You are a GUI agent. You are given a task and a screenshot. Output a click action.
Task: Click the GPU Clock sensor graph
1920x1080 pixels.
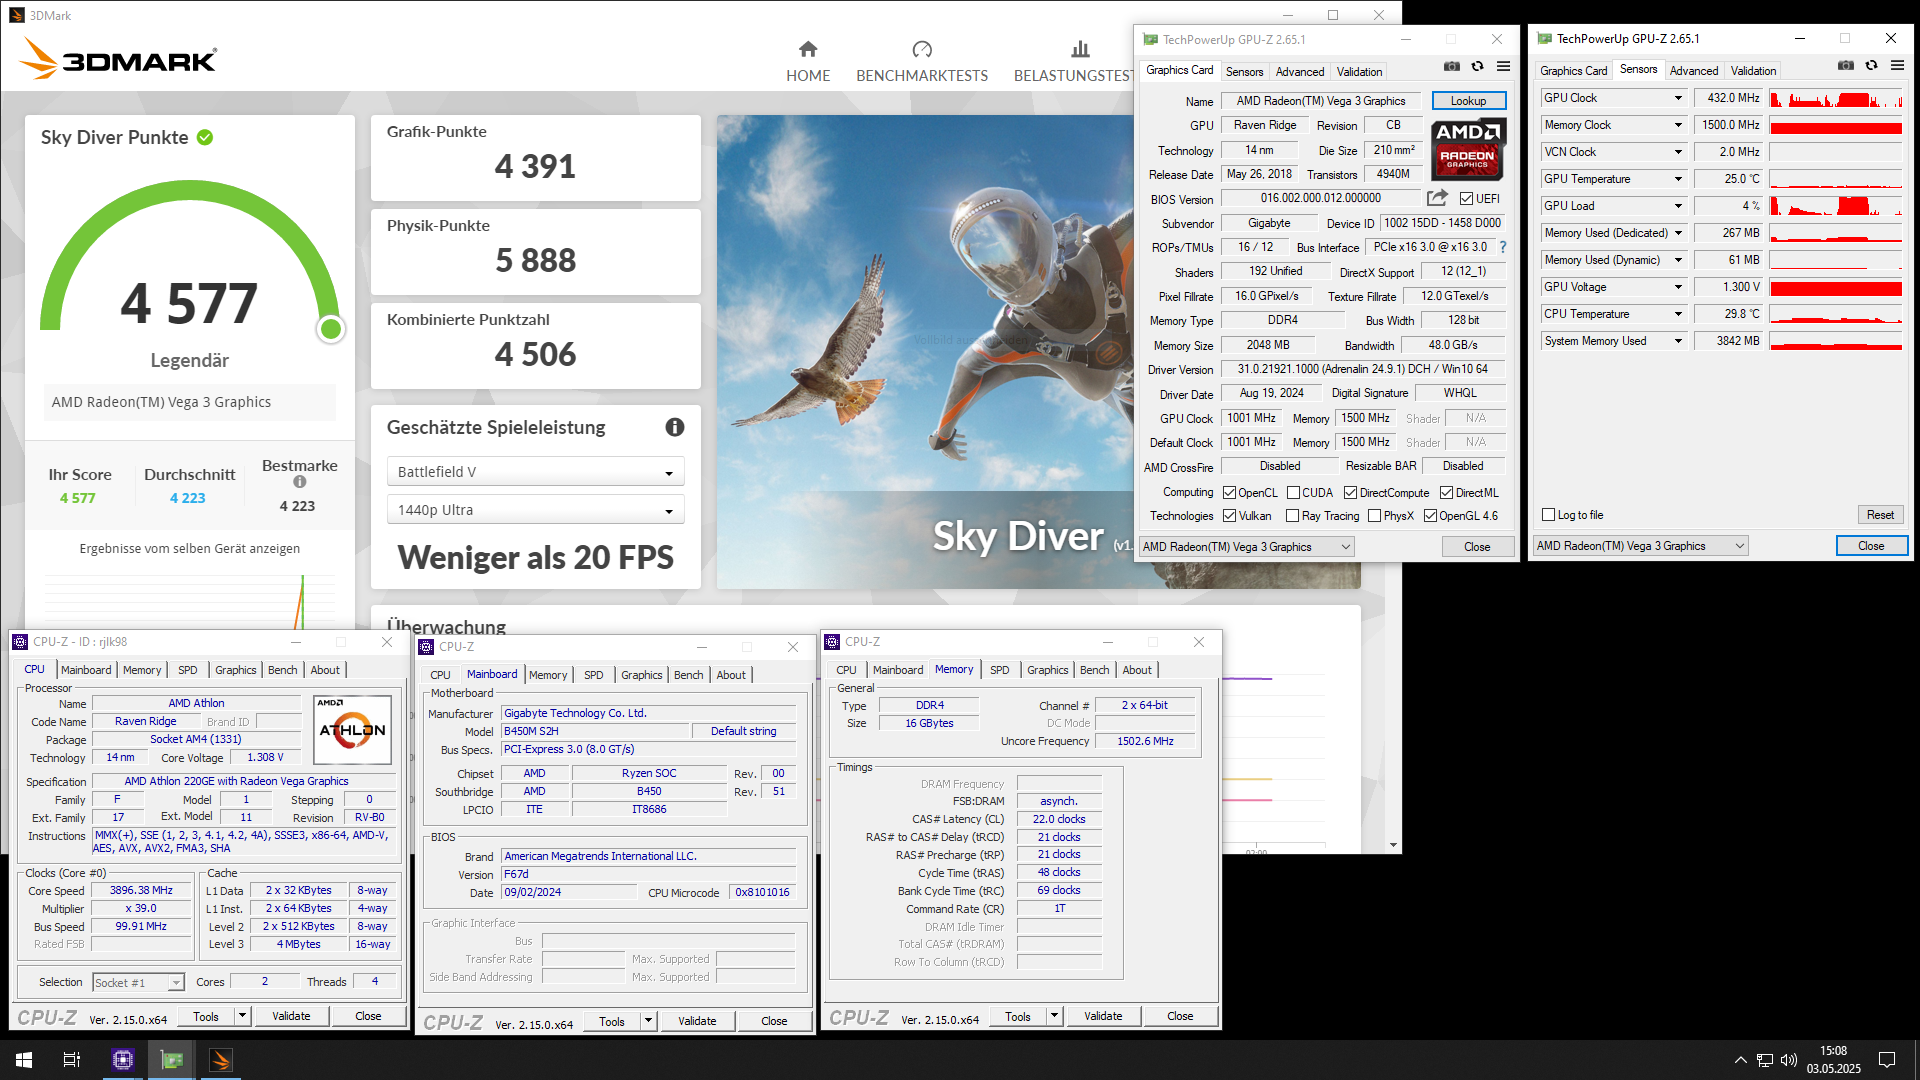(1836, 98)
